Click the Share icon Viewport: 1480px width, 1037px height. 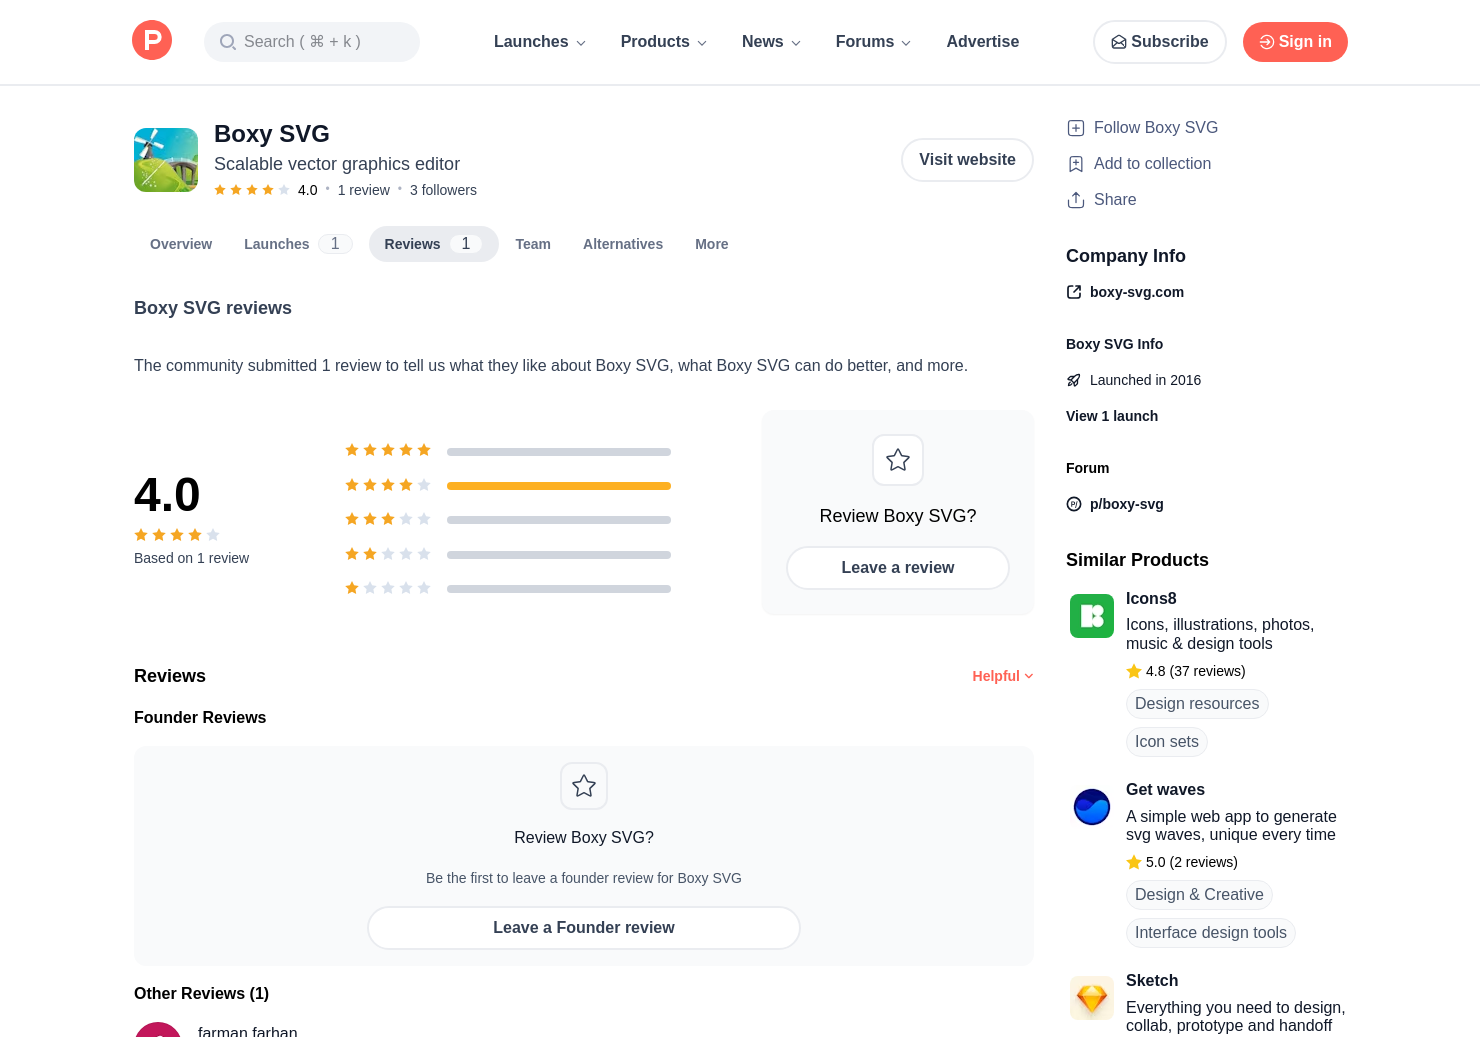point(1076,200)
